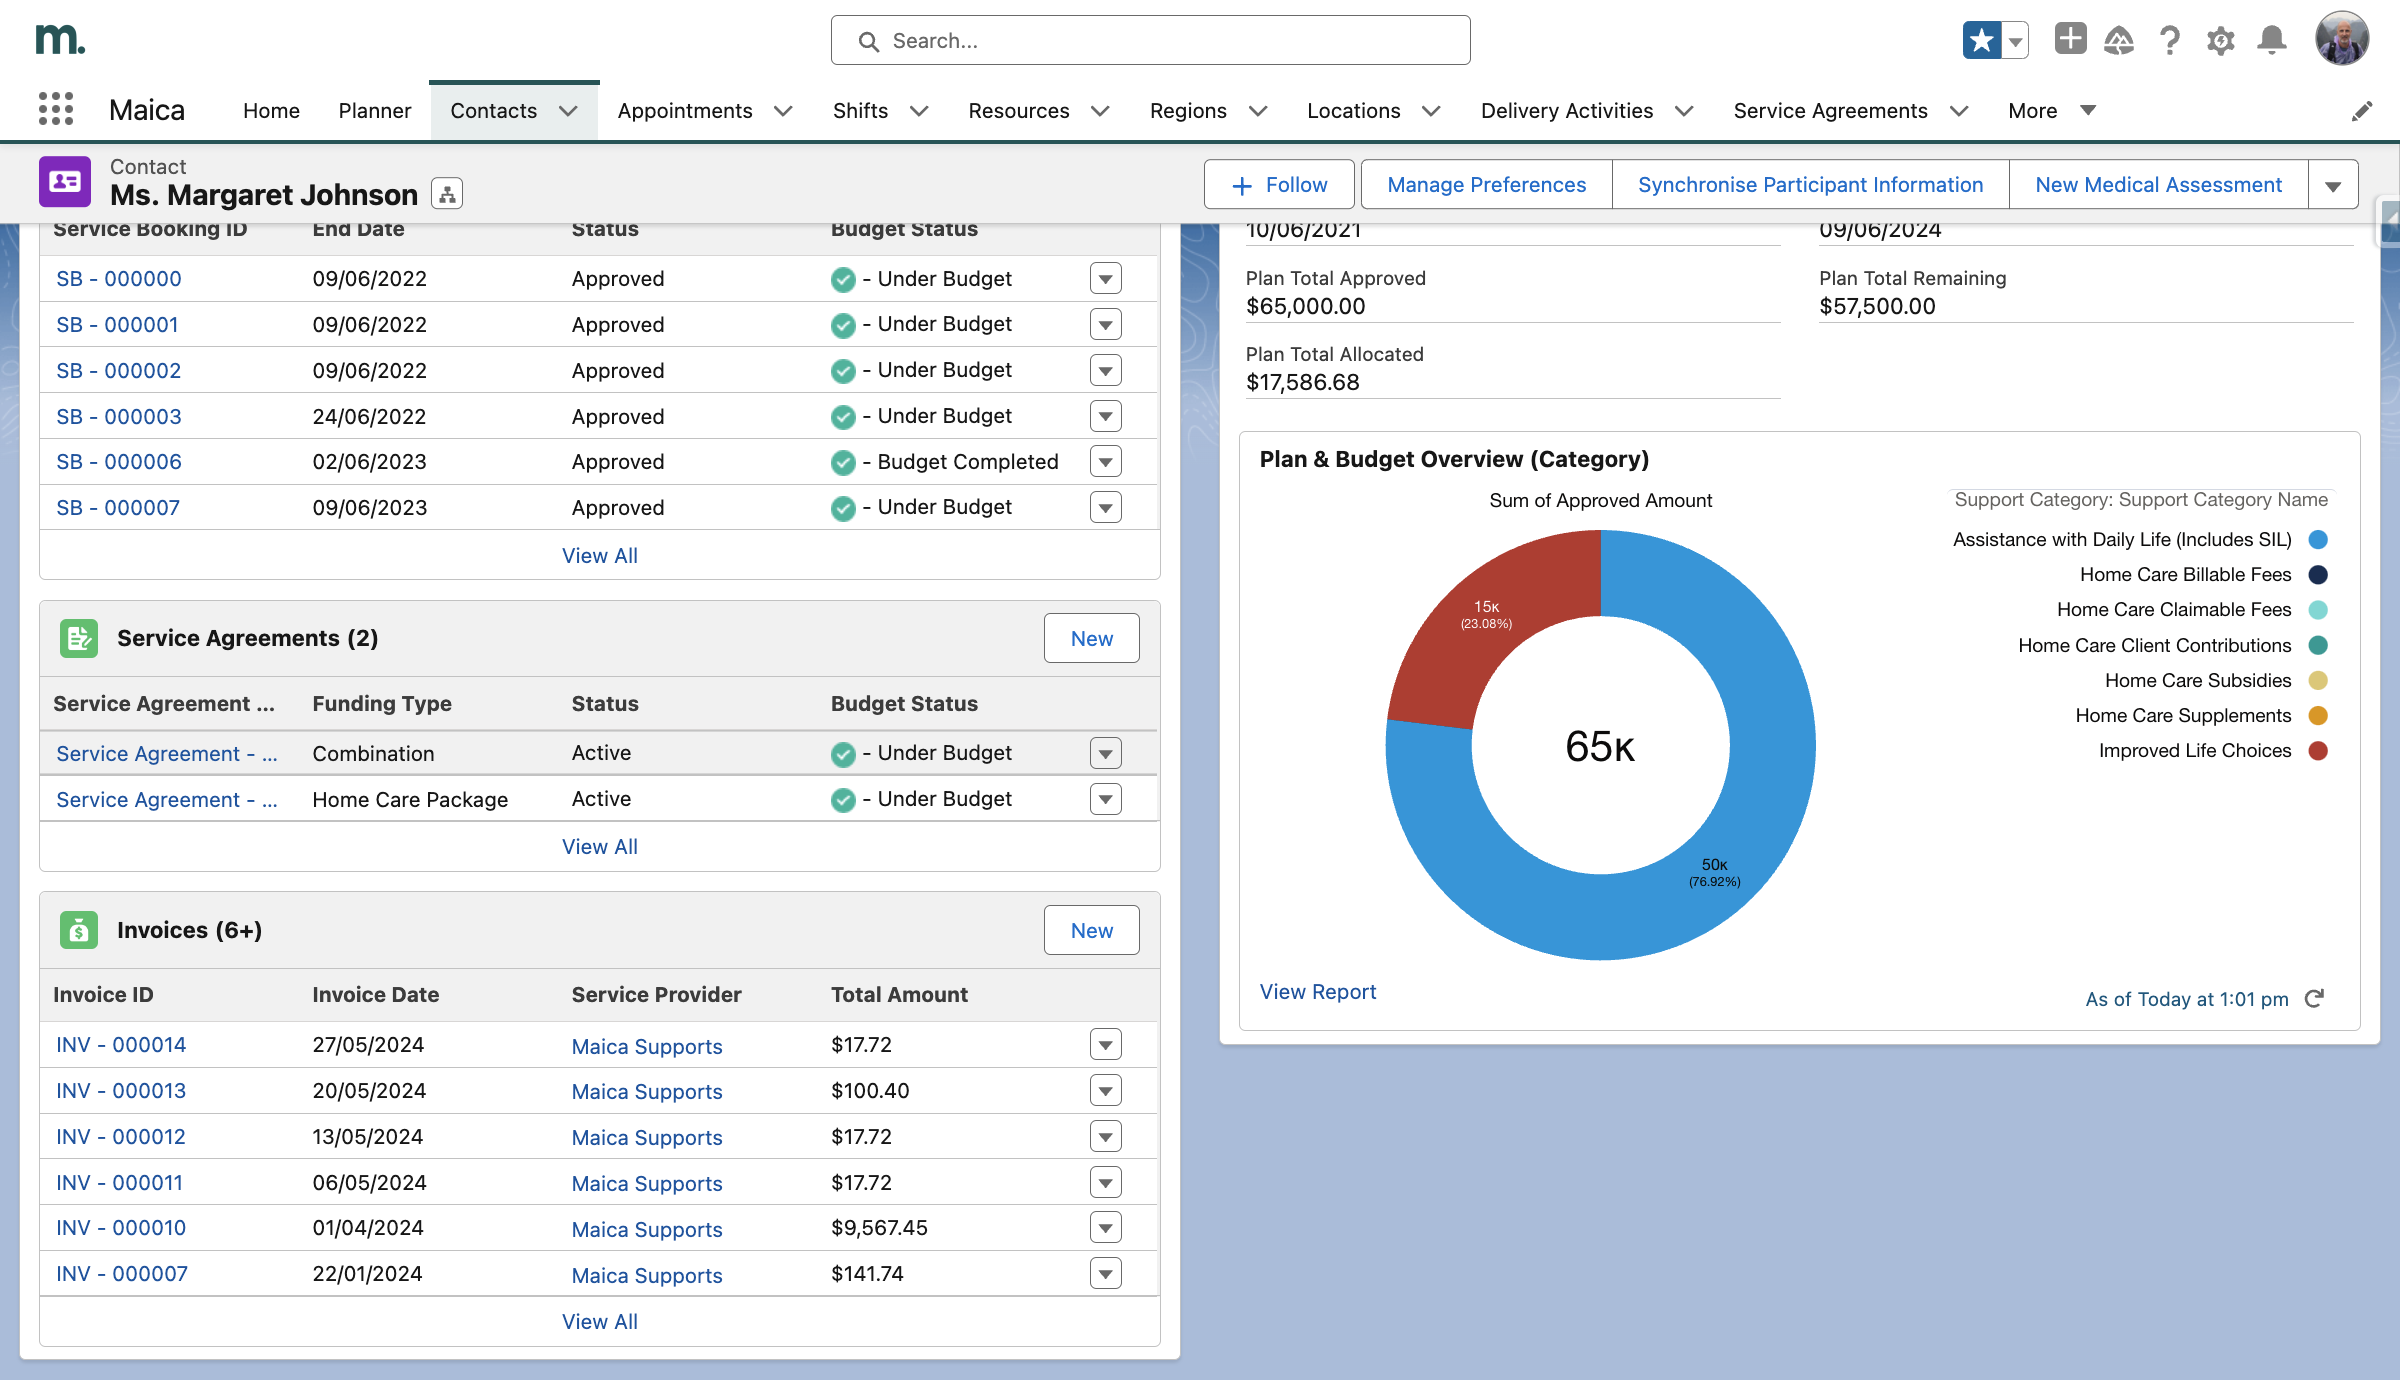The image size is (2400, 1380).
Task: Open row actions for SB - 000006
Action: [x=1105, y=462]
